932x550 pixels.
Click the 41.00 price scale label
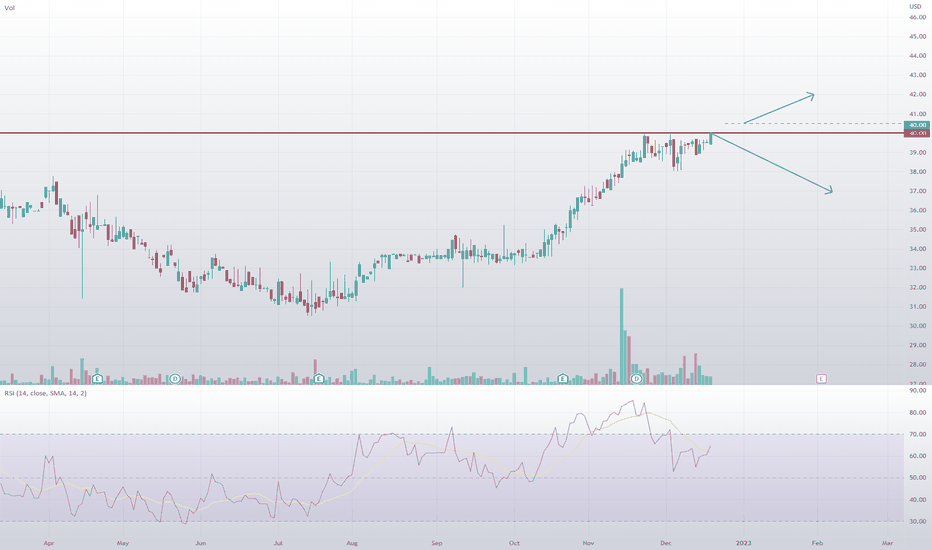point(917,114)
